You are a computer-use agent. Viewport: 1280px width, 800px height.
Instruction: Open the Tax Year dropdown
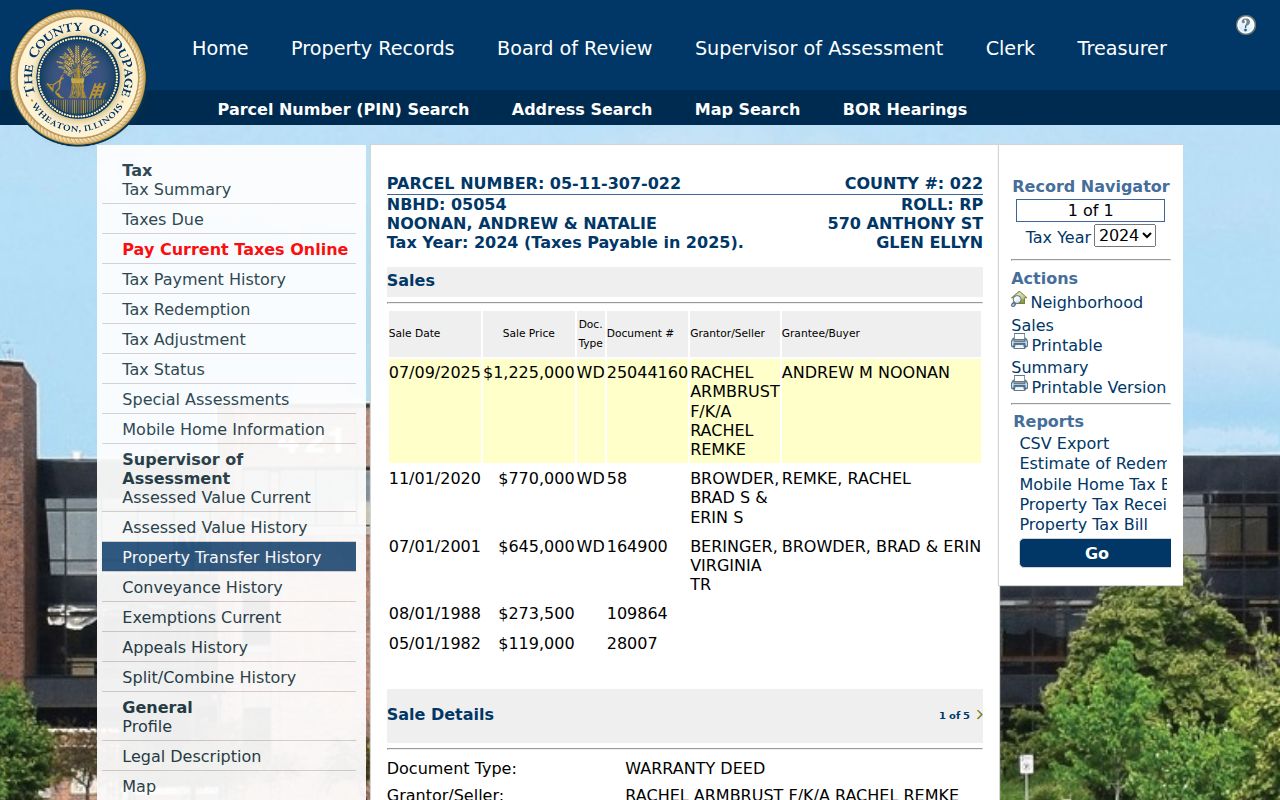click(x=1125, y=236)
